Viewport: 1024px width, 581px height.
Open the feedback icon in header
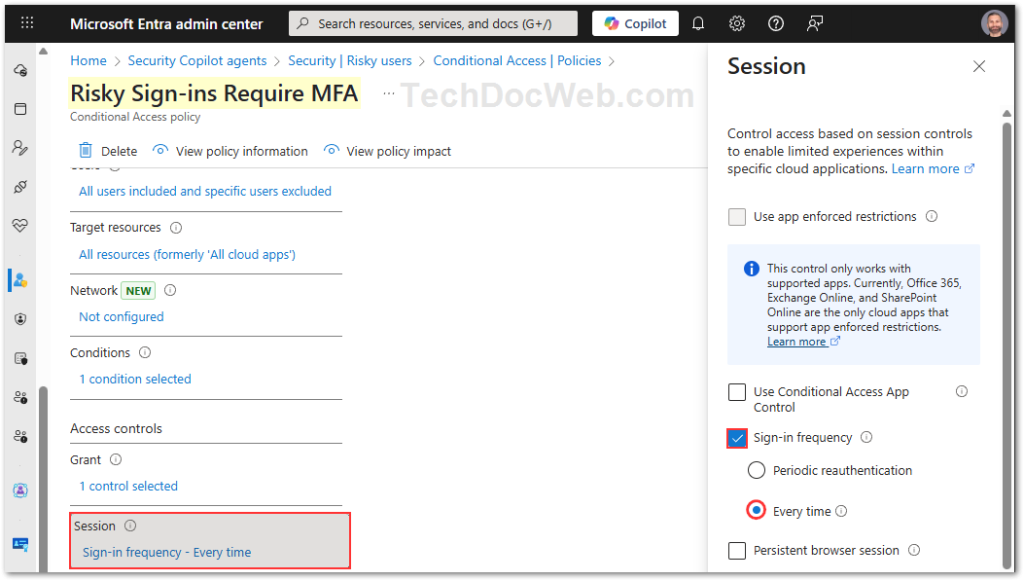point(816,23)
